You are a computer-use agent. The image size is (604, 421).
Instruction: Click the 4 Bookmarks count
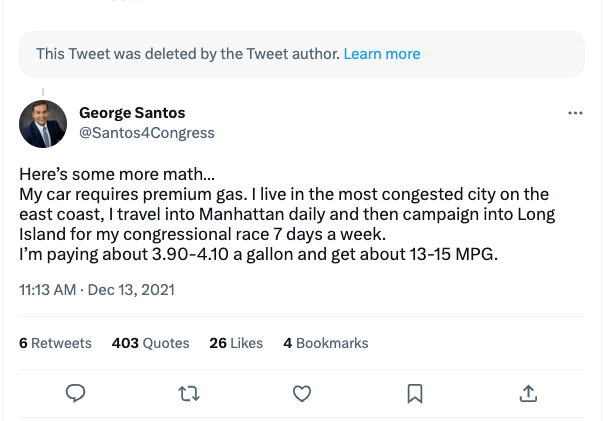coord(326,343)
